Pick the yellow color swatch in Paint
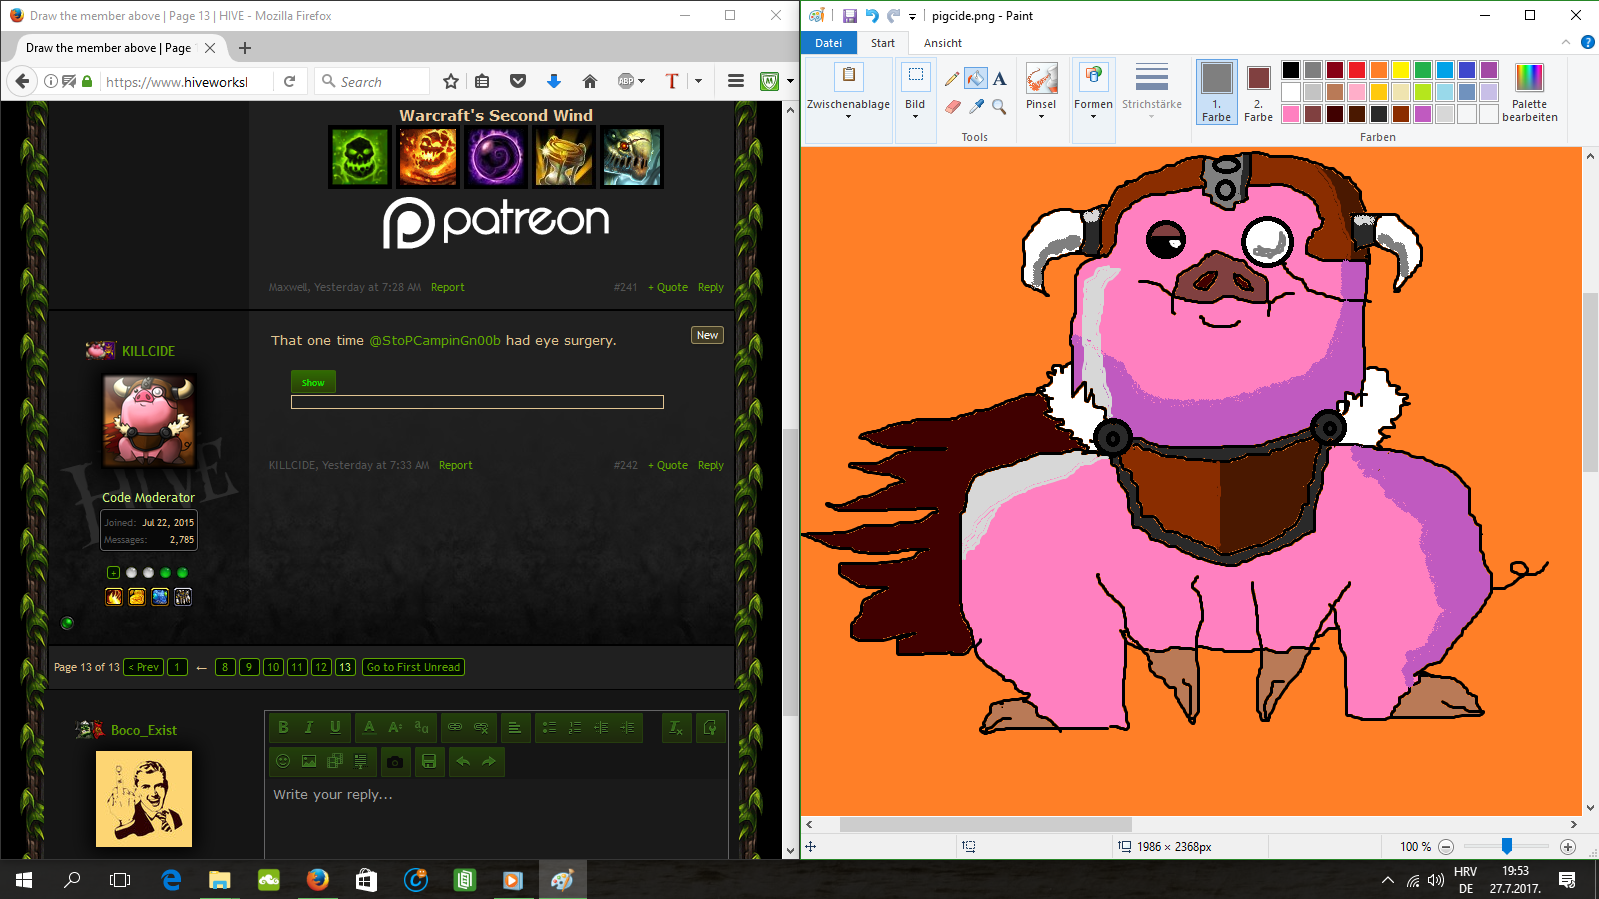The width and height of the screenshot is (1599, 899). [1401, 70]
